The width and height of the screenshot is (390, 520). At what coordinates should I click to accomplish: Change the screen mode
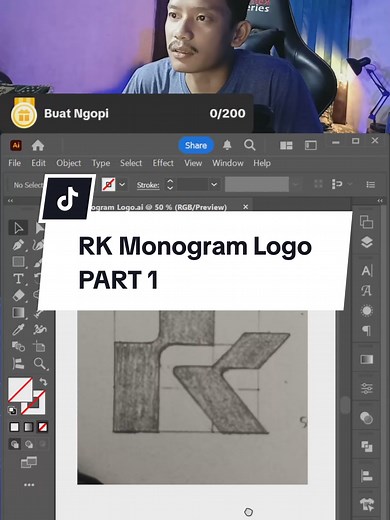[x=29, y=462]
